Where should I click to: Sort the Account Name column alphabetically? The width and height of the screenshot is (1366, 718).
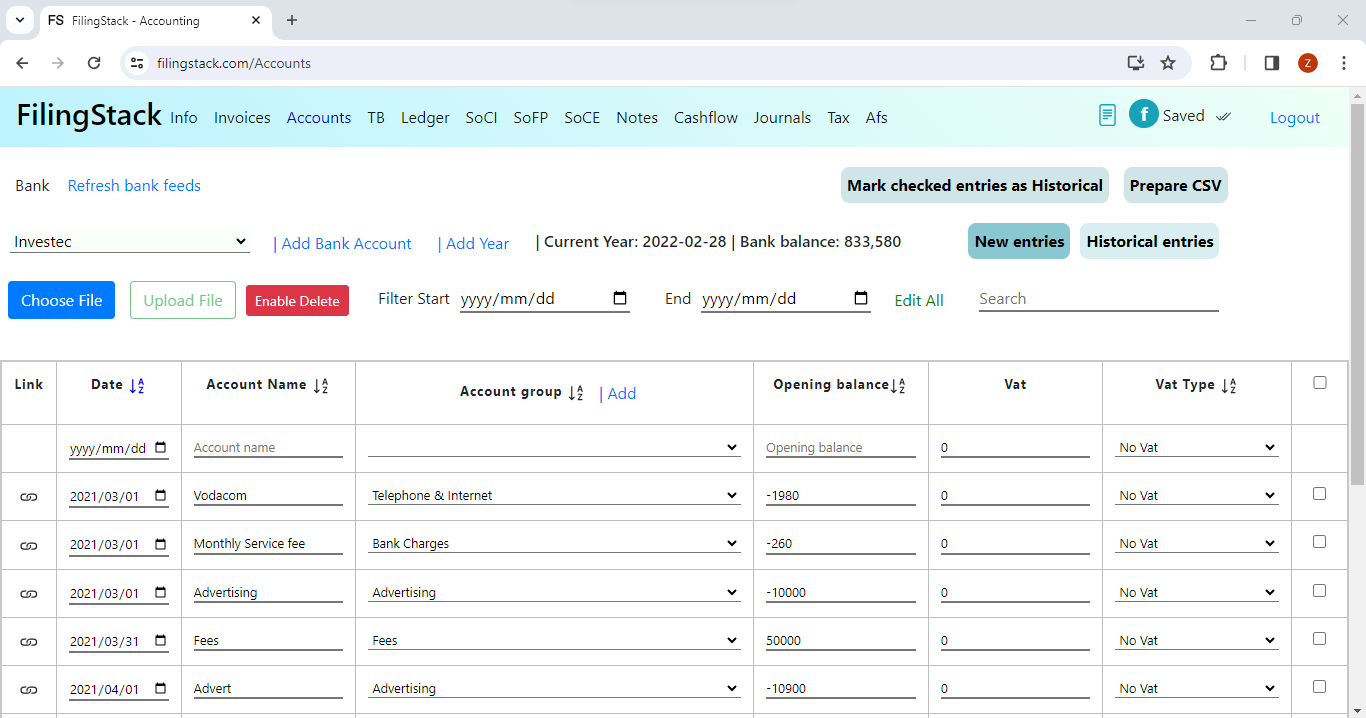pyautogui.click(x=322, y=384)
